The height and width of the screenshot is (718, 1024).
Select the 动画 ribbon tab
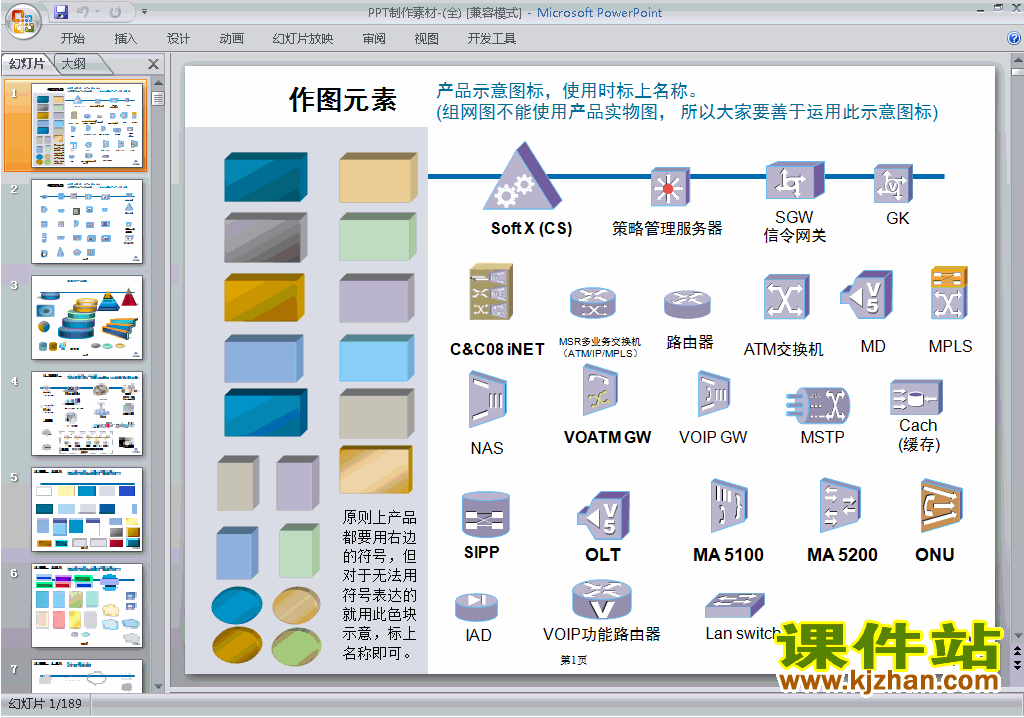coord(231,39)
